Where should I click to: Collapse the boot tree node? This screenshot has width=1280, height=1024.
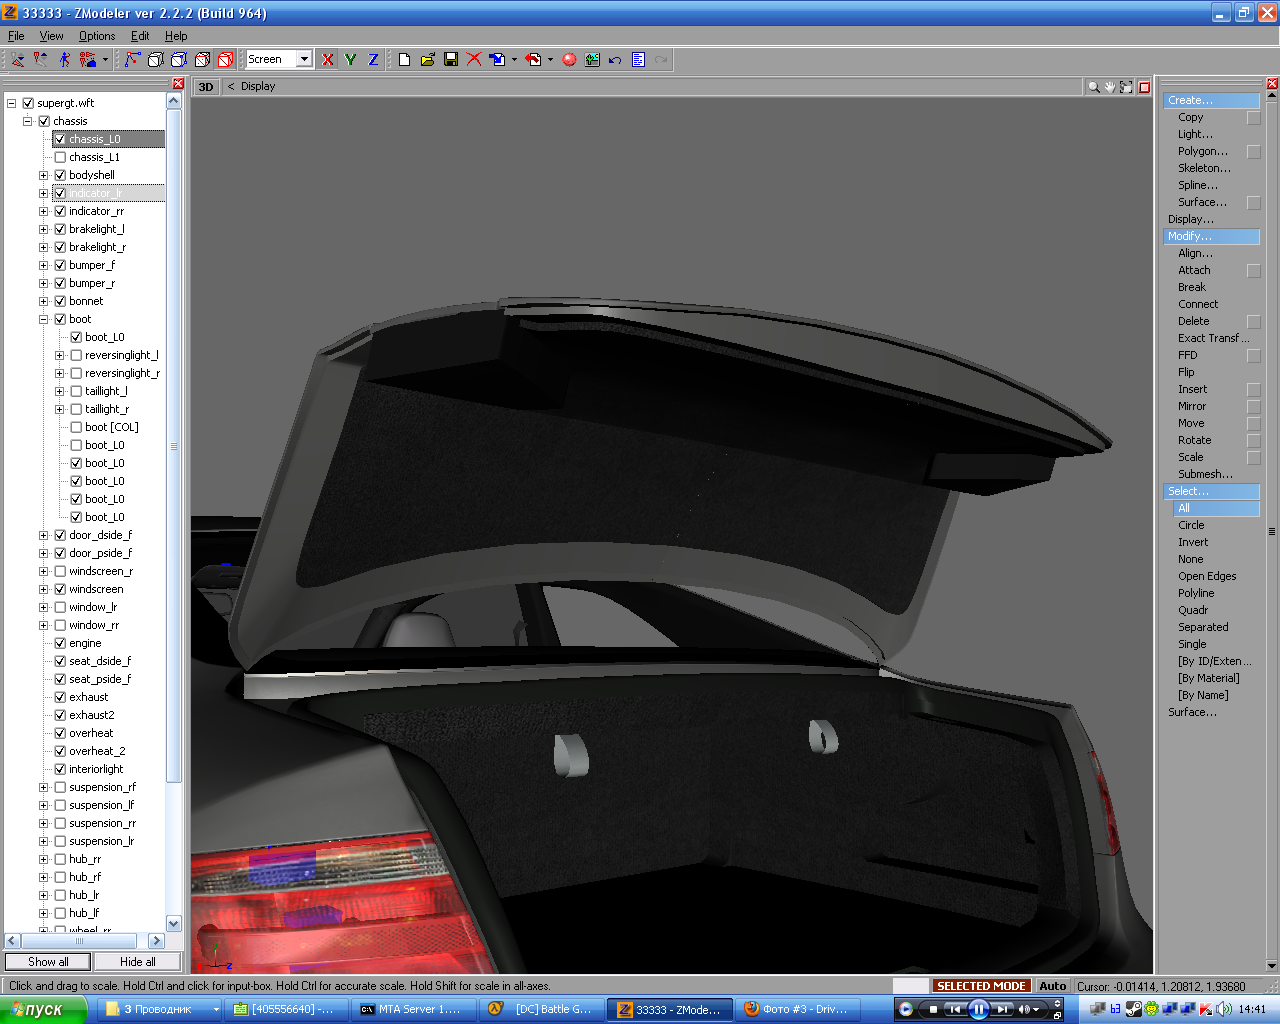(44, 319)
